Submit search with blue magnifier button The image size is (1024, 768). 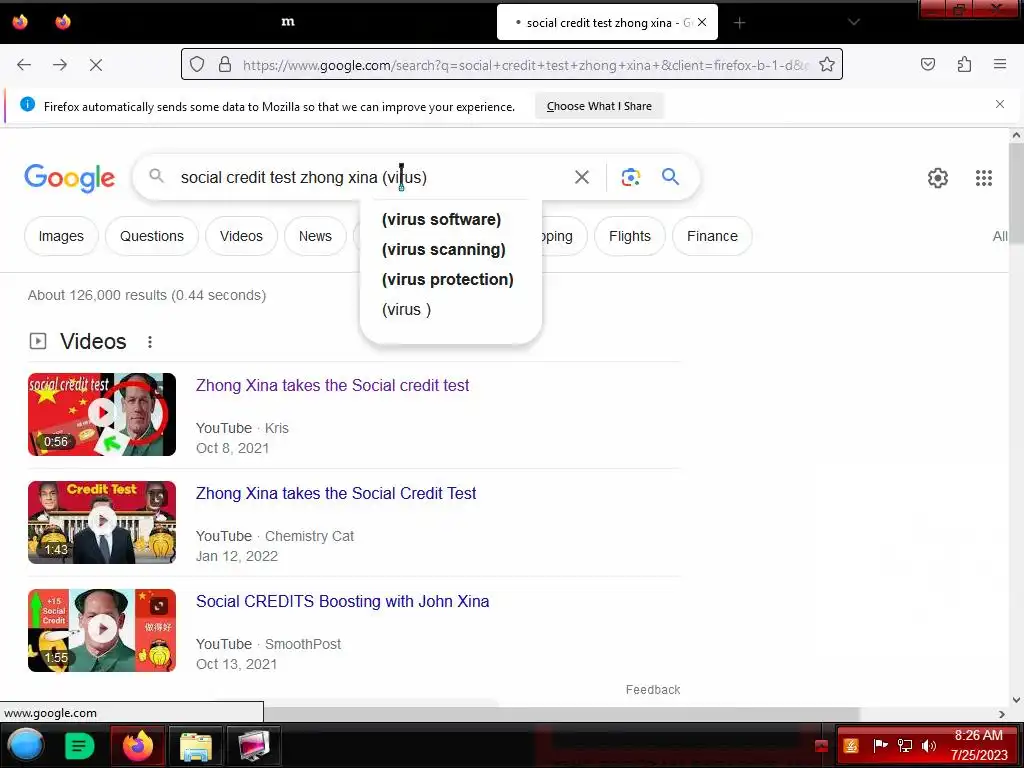[670, 176]
